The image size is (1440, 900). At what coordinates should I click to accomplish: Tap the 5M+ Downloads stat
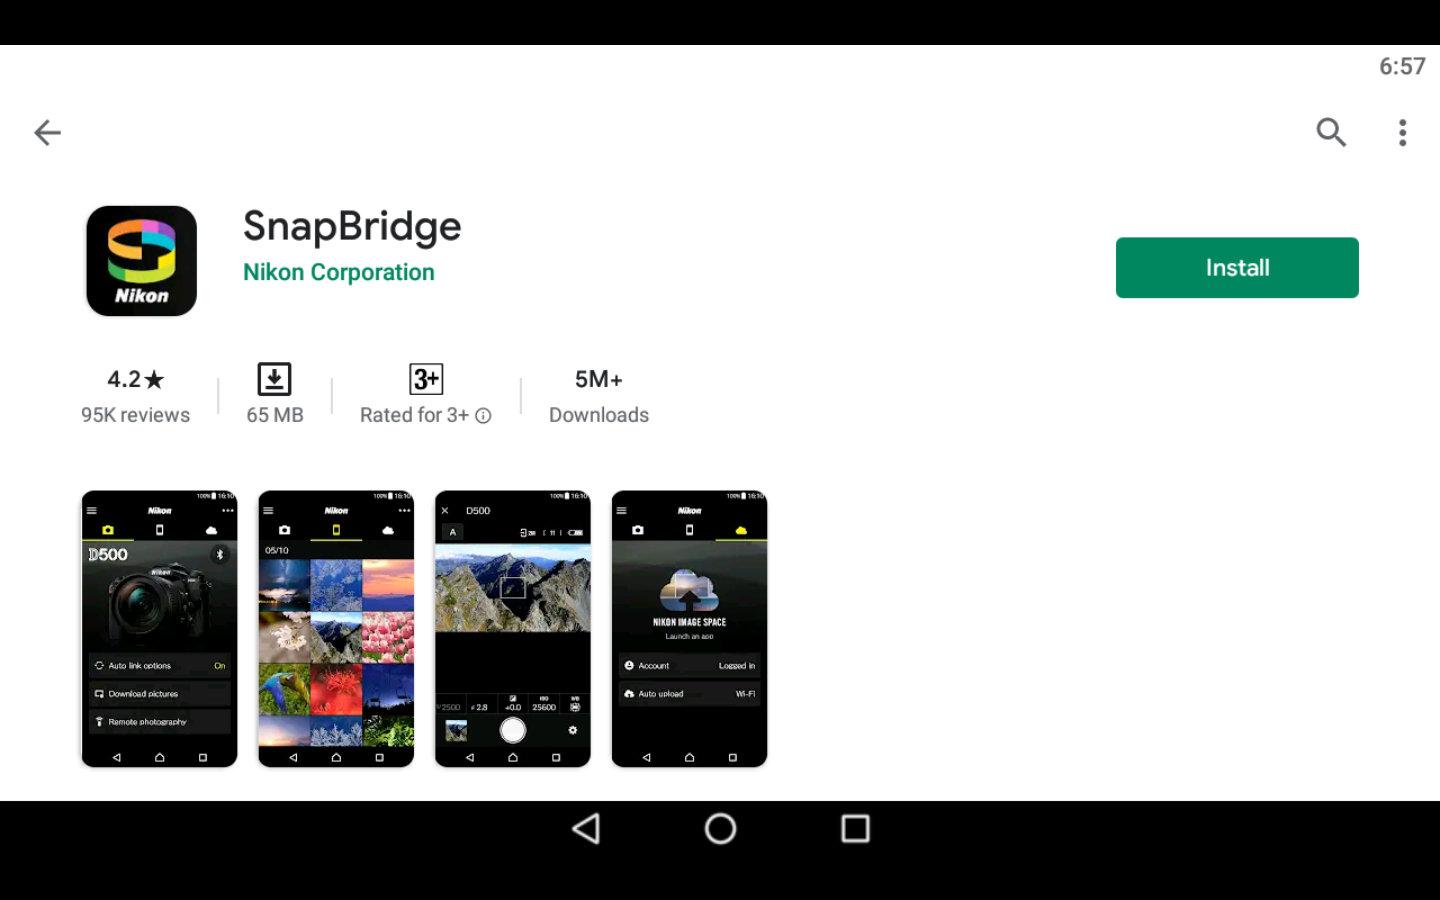[x=599, y=396]
